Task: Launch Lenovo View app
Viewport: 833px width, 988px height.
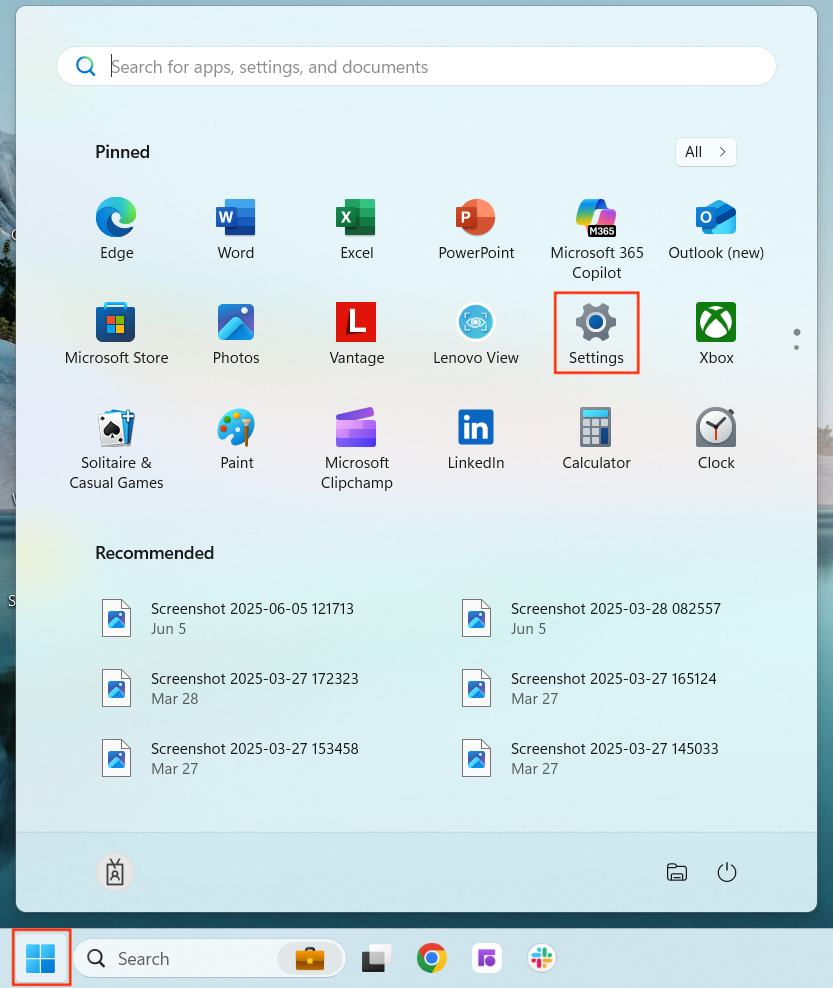Action: coord(476,333)
